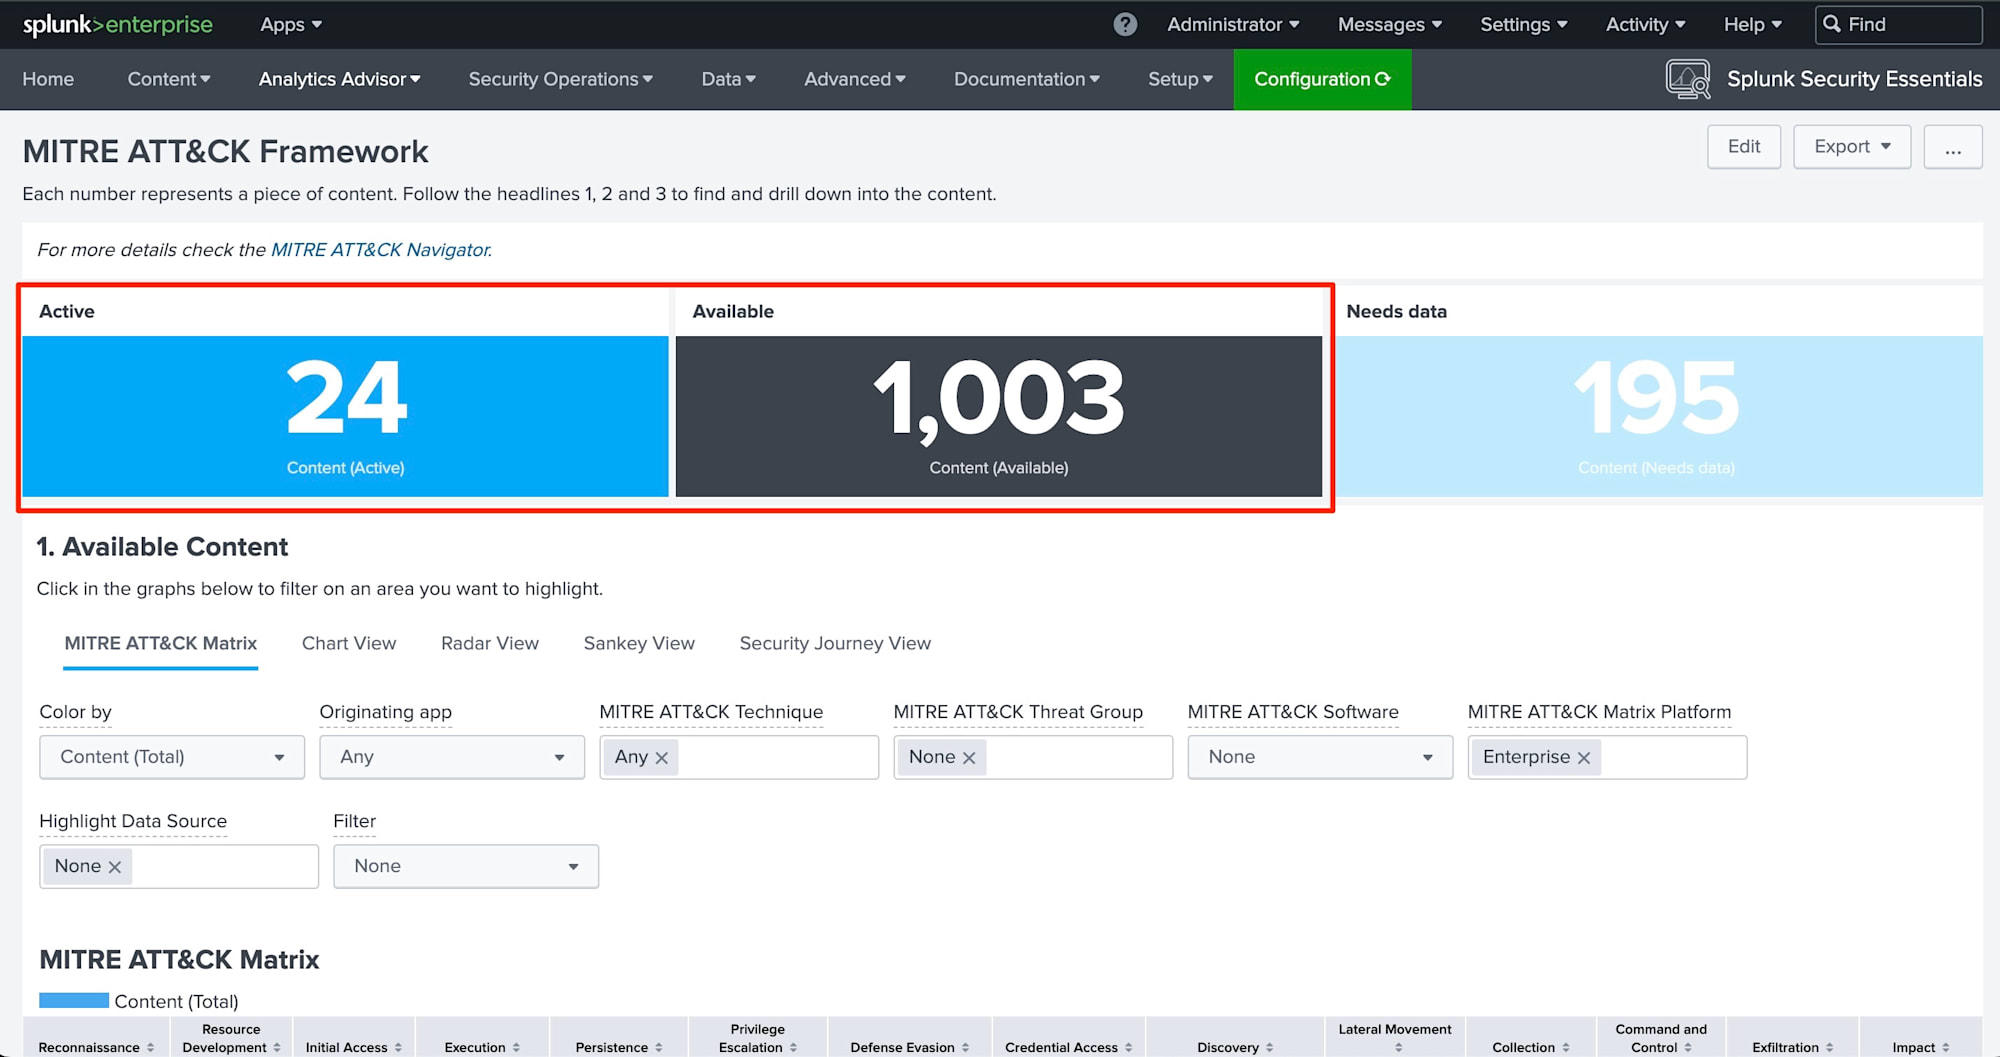
Task: Open the Activity menu
Action: click(x=1645, y=24)
